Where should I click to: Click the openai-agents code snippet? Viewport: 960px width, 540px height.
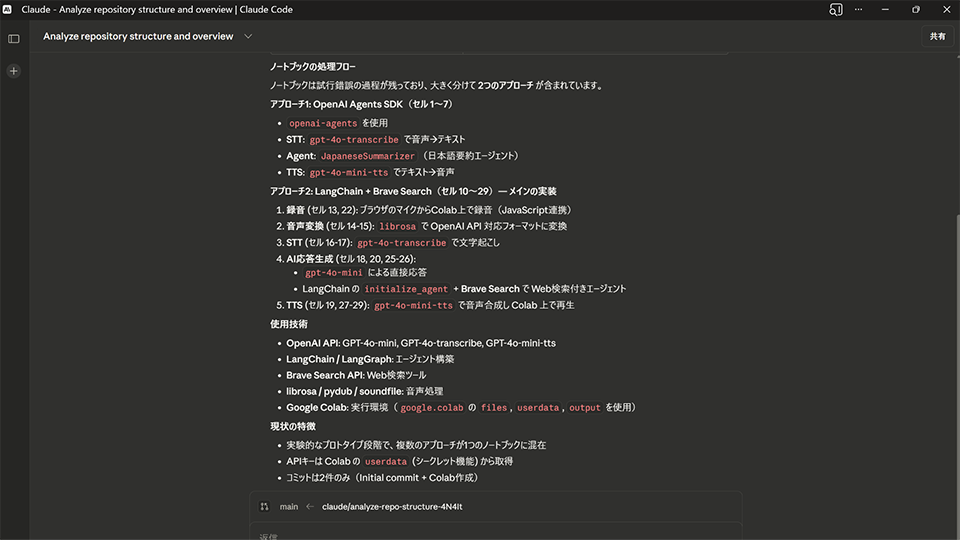[323, 123]
